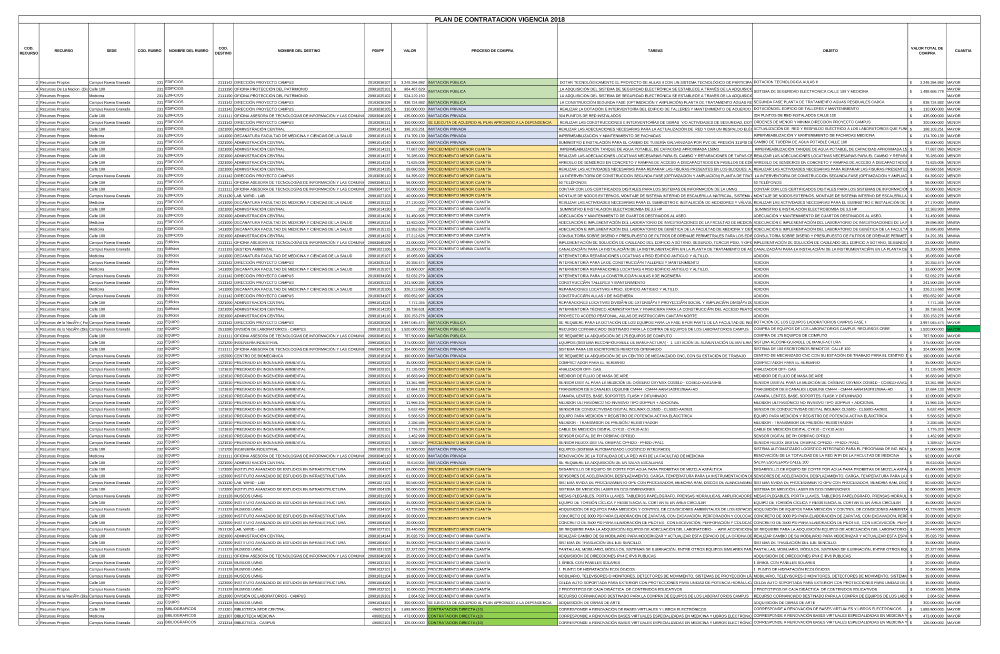This screenshot has width=1000, height=654.
Task: Select the NOMBRE DEL RUBRO header
Action: tap(187, 49)
